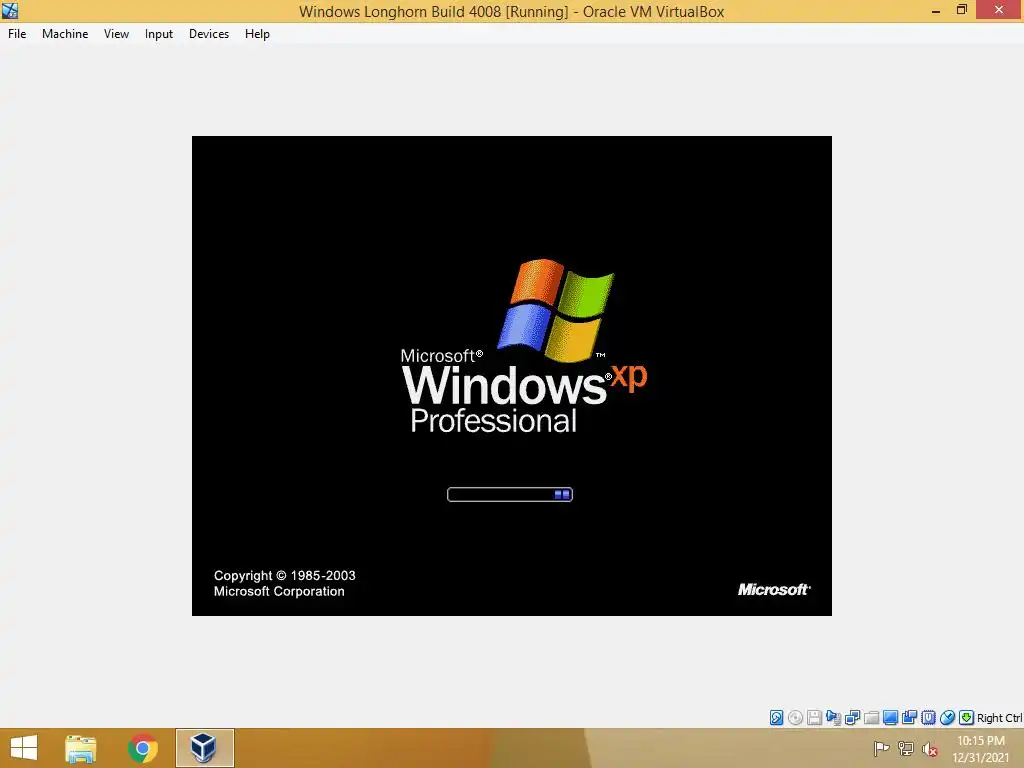The height and width of the screenshot is (768, 1024).
Task: Open the Help menu
Action: 257,34
